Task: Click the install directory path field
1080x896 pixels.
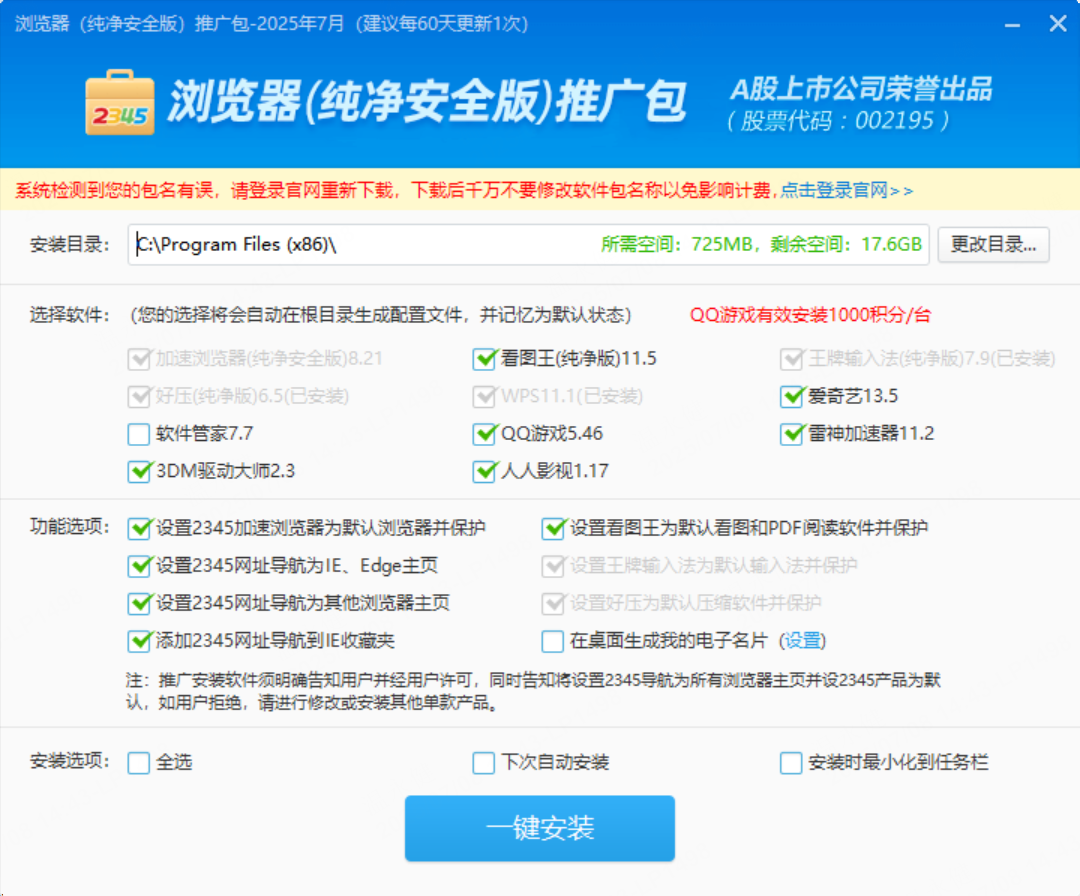Action: [x=528, y=244]
